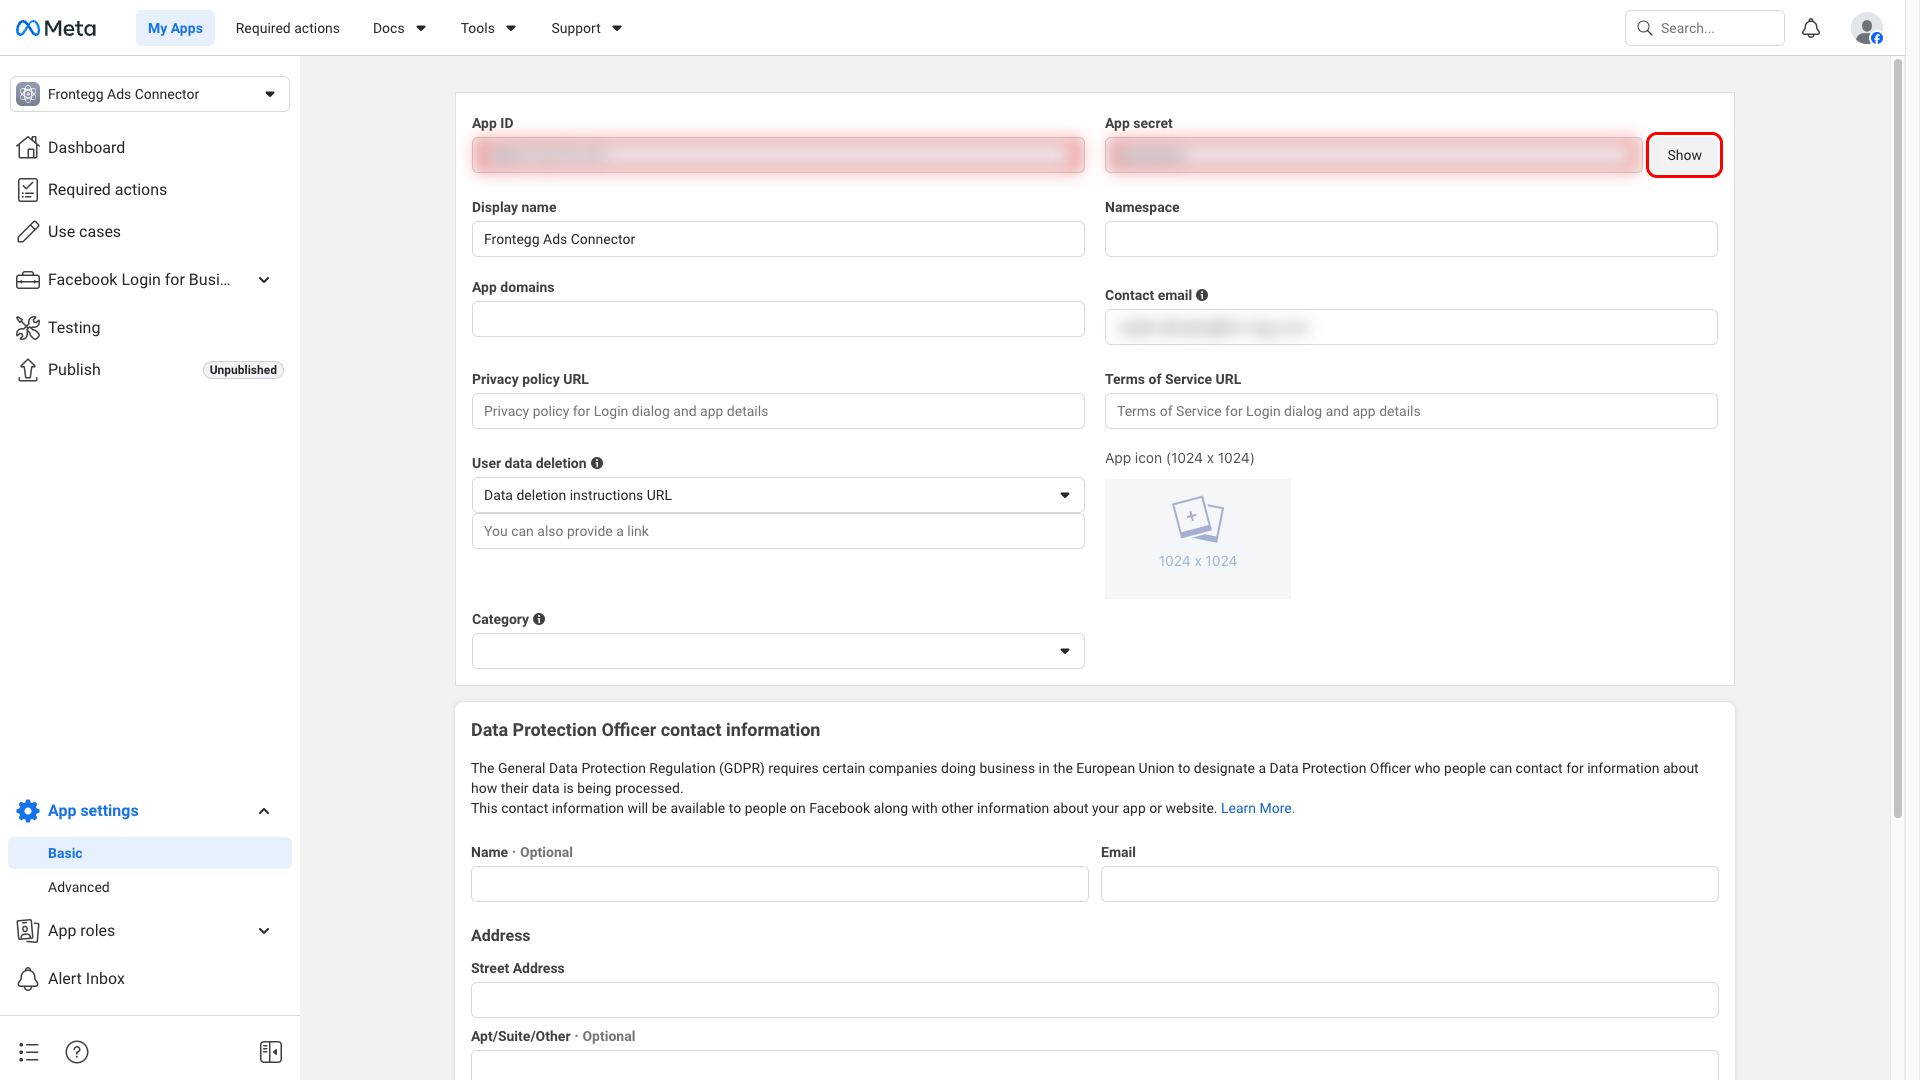Screen dimensions: 1920x1080
Task: Open the list icon at sidebar bottom
Action: 29,1052
